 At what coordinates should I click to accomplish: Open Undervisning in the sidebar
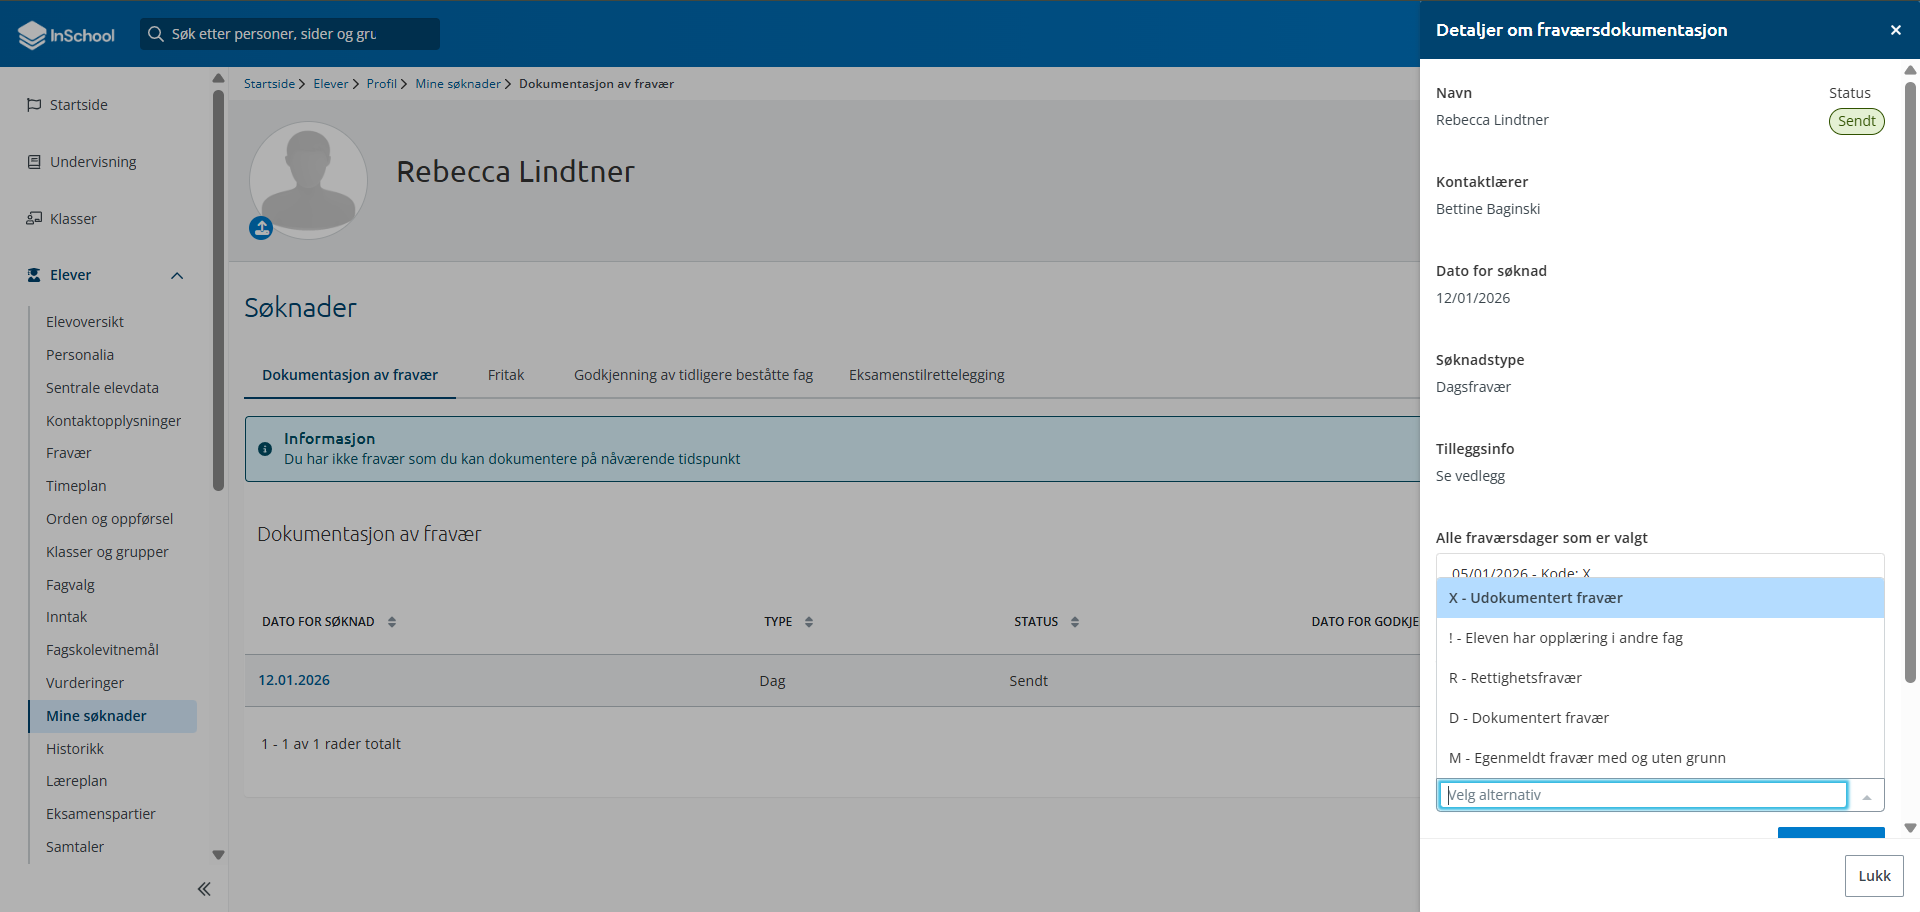tap(93, 162)
